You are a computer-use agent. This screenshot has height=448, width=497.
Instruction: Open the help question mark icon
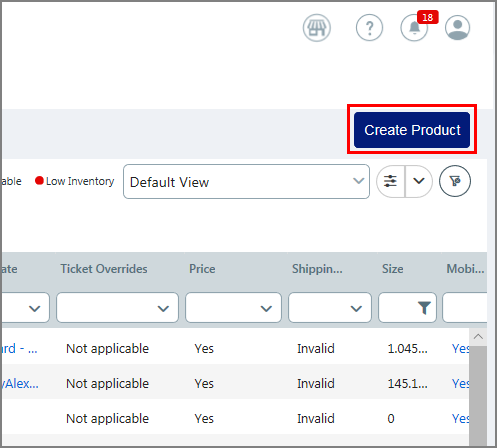click(x=369, y=28)
